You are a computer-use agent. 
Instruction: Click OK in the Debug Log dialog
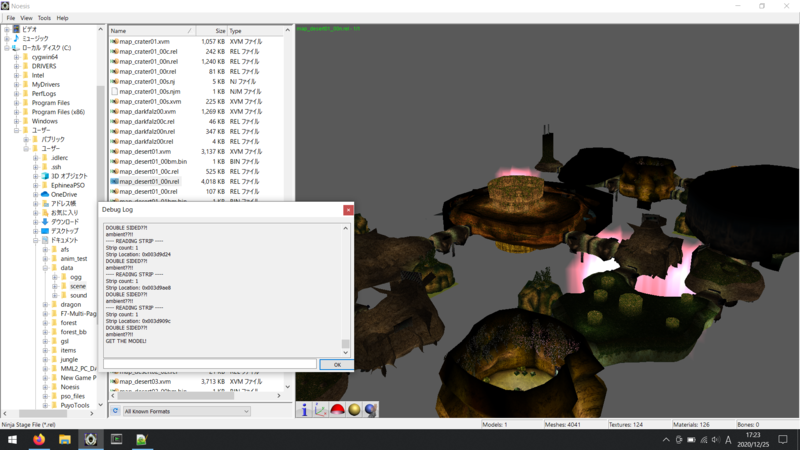pos(337,364)
